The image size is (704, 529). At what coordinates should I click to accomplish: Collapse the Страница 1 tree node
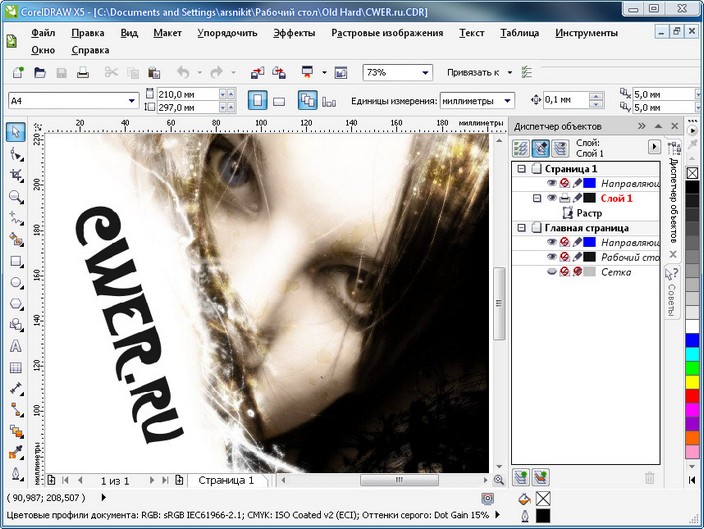pos(521,169)
